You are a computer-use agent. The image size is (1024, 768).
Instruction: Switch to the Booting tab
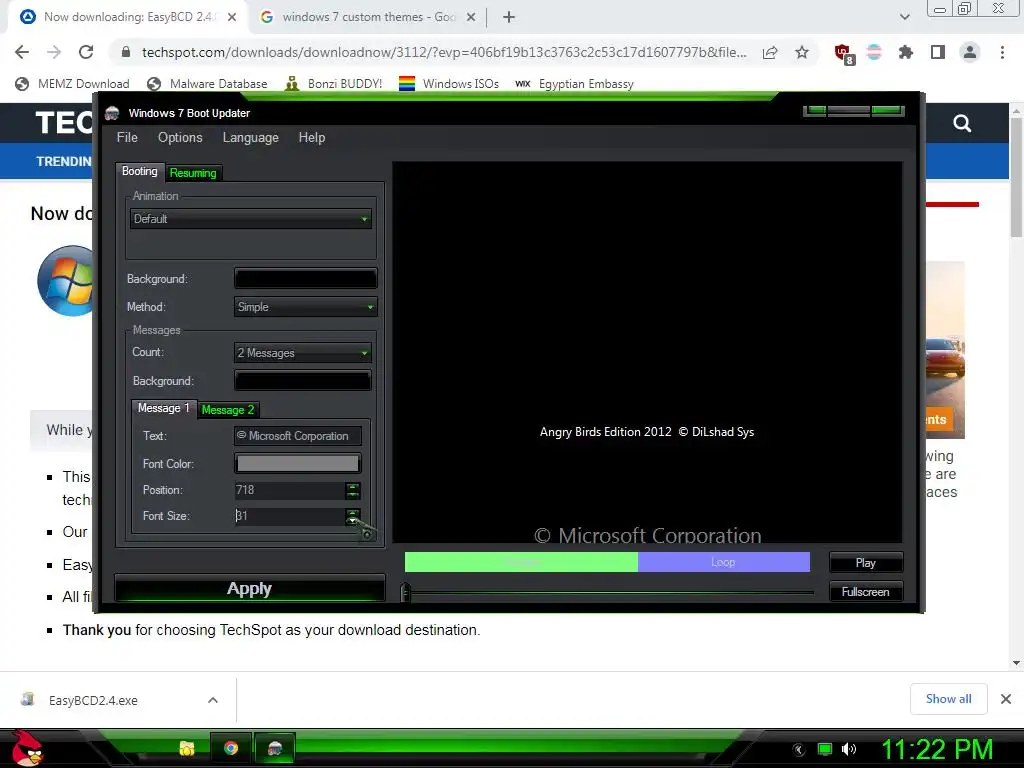coord(140,171)
